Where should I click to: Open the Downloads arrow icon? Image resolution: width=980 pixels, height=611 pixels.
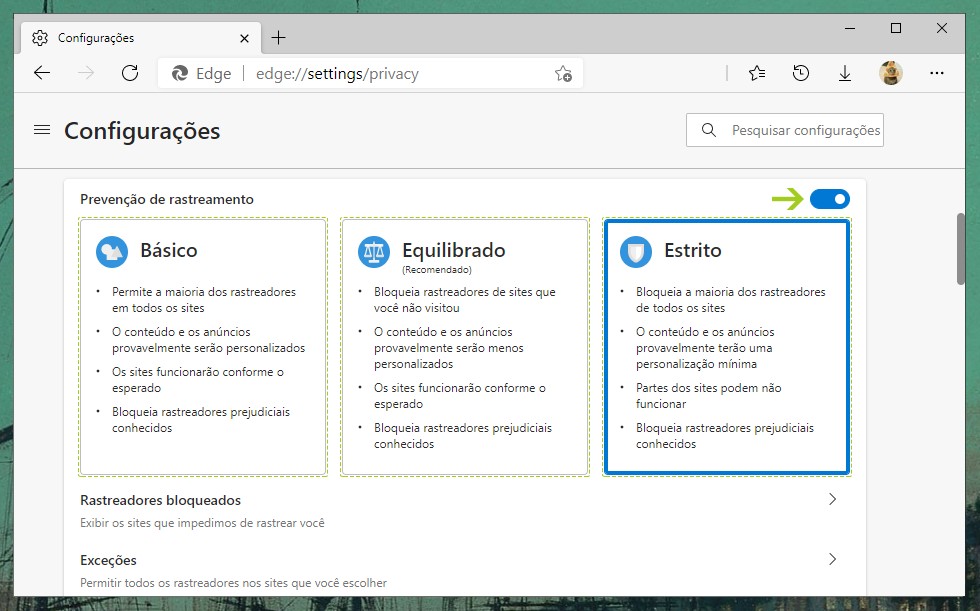click(845, 73)
